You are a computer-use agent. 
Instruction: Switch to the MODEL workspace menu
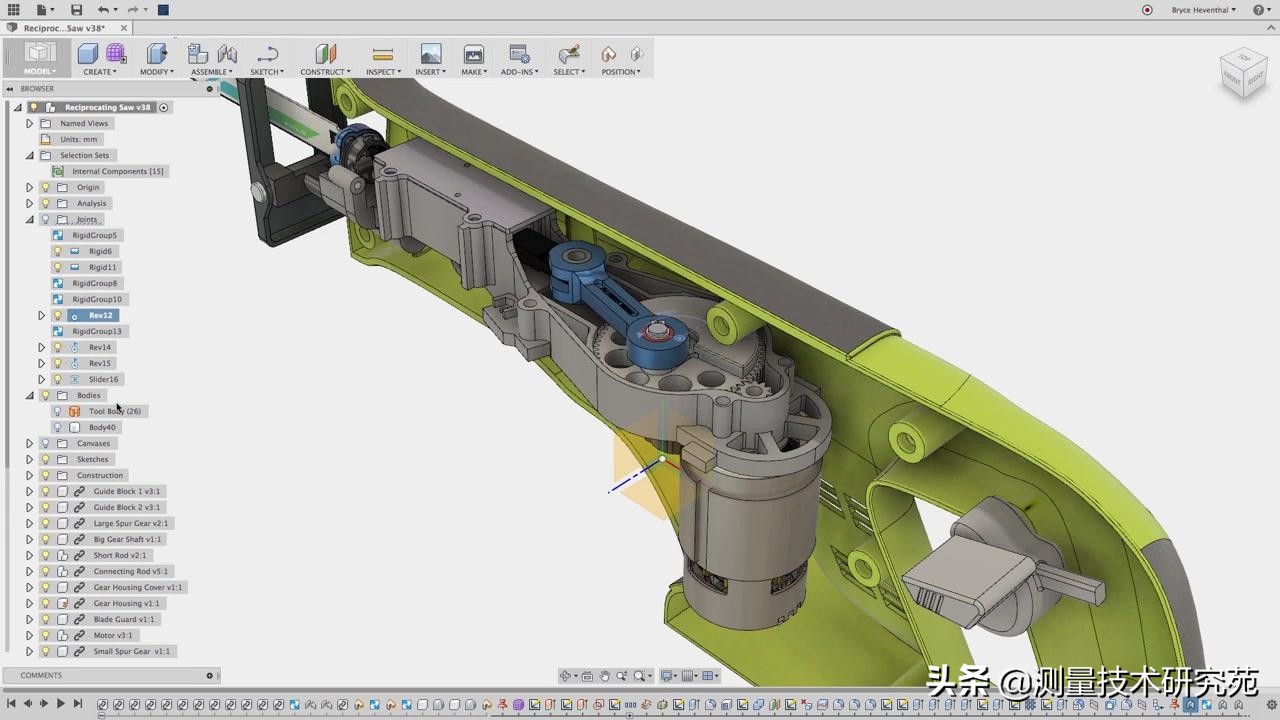pos(38,71)
